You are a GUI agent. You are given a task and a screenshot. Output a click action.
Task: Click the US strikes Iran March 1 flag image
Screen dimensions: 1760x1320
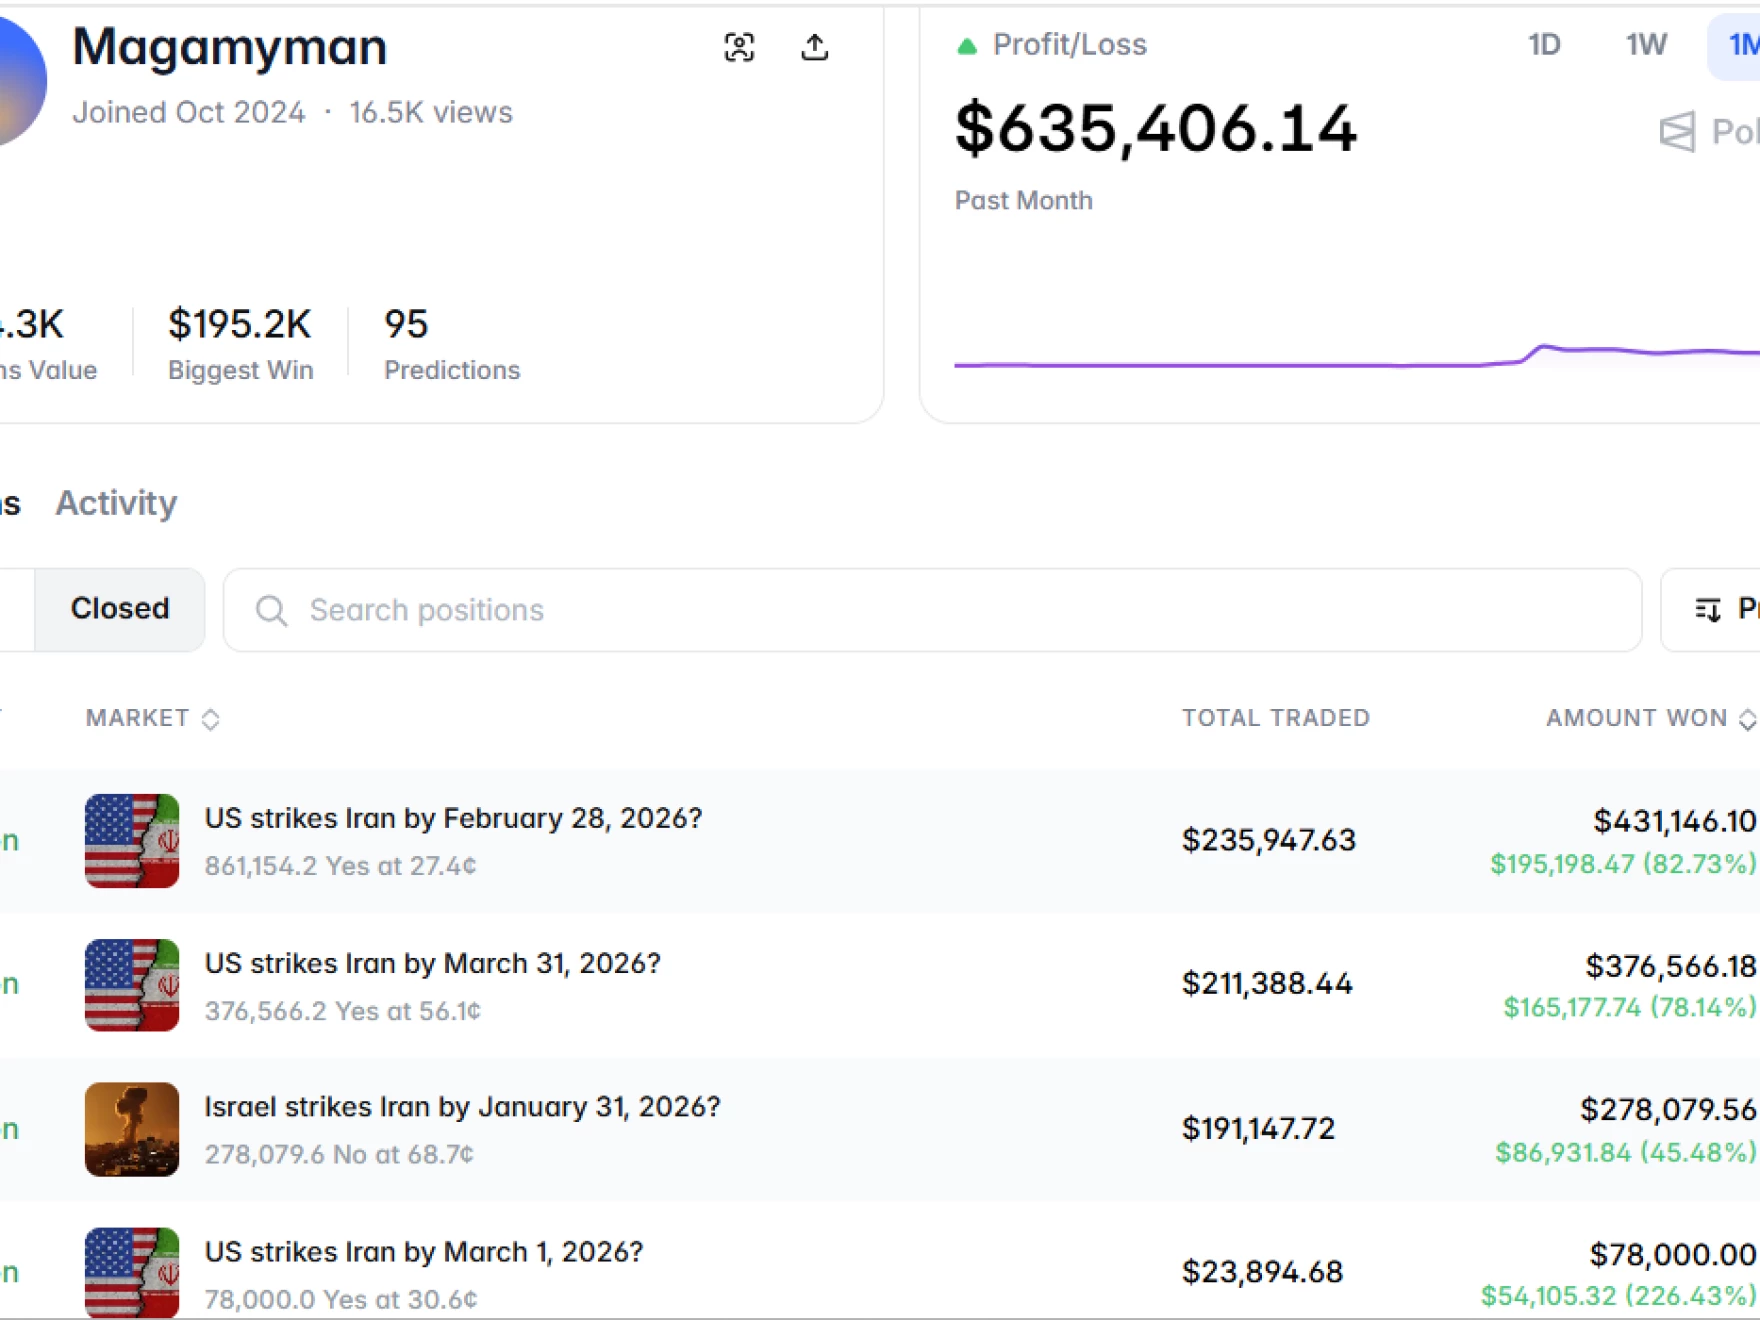[132, 1272]
